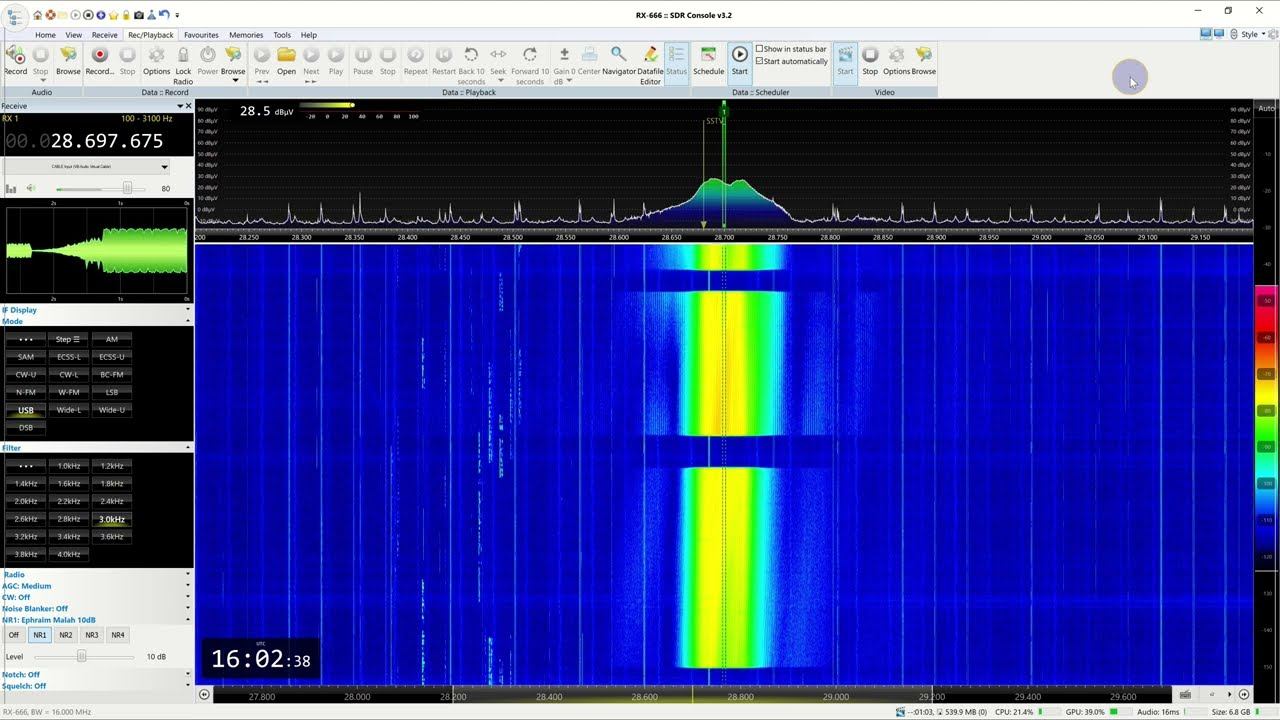
Task: Mute audio with the speaker icon
Action: pyautogui.click(x=30, y=188)
